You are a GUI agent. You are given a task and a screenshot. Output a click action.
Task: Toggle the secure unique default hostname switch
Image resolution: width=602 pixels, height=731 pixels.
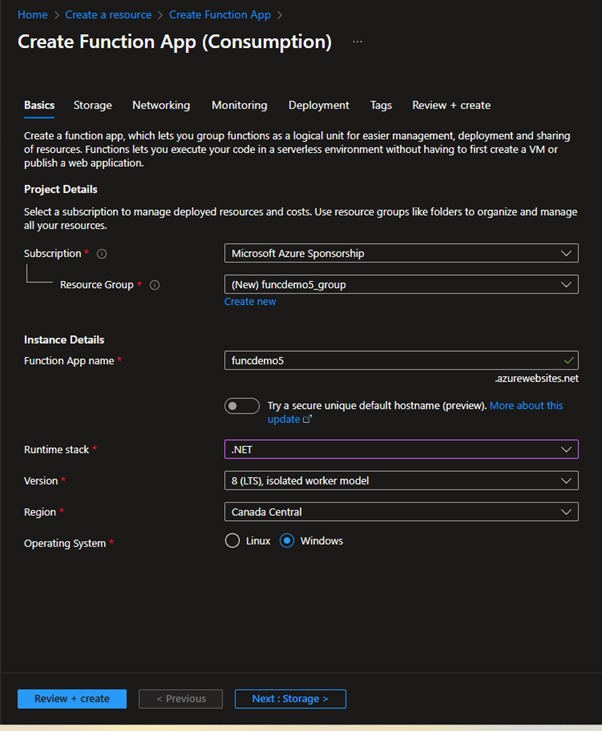(x=242, y=406)
